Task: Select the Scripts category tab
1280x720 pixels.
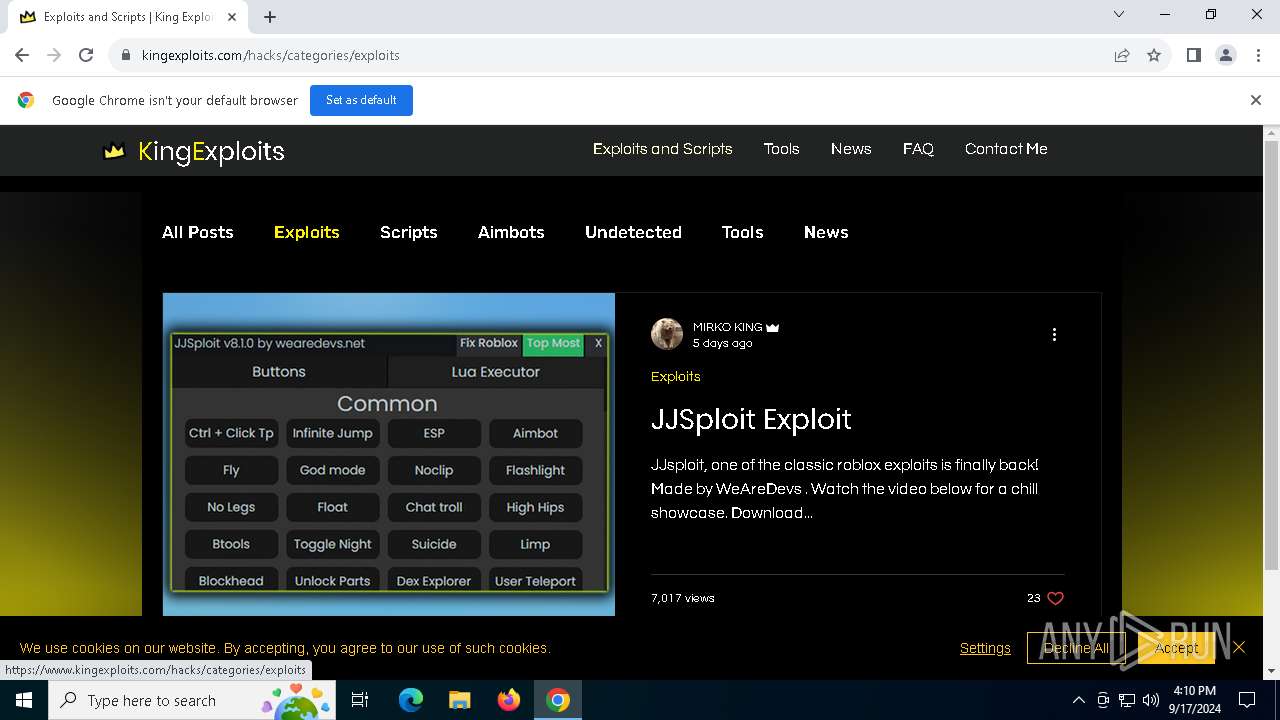Action: 409,232
